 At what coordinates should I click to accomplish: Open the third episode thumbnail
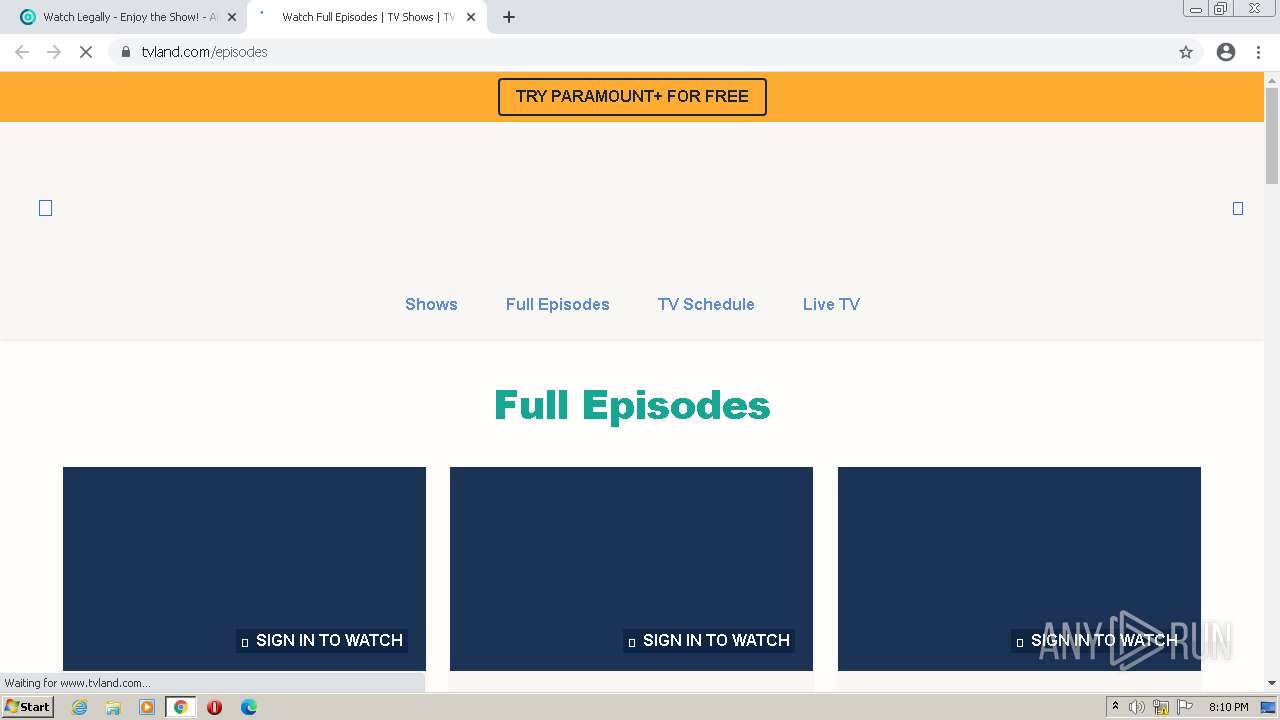point(1019,568)
